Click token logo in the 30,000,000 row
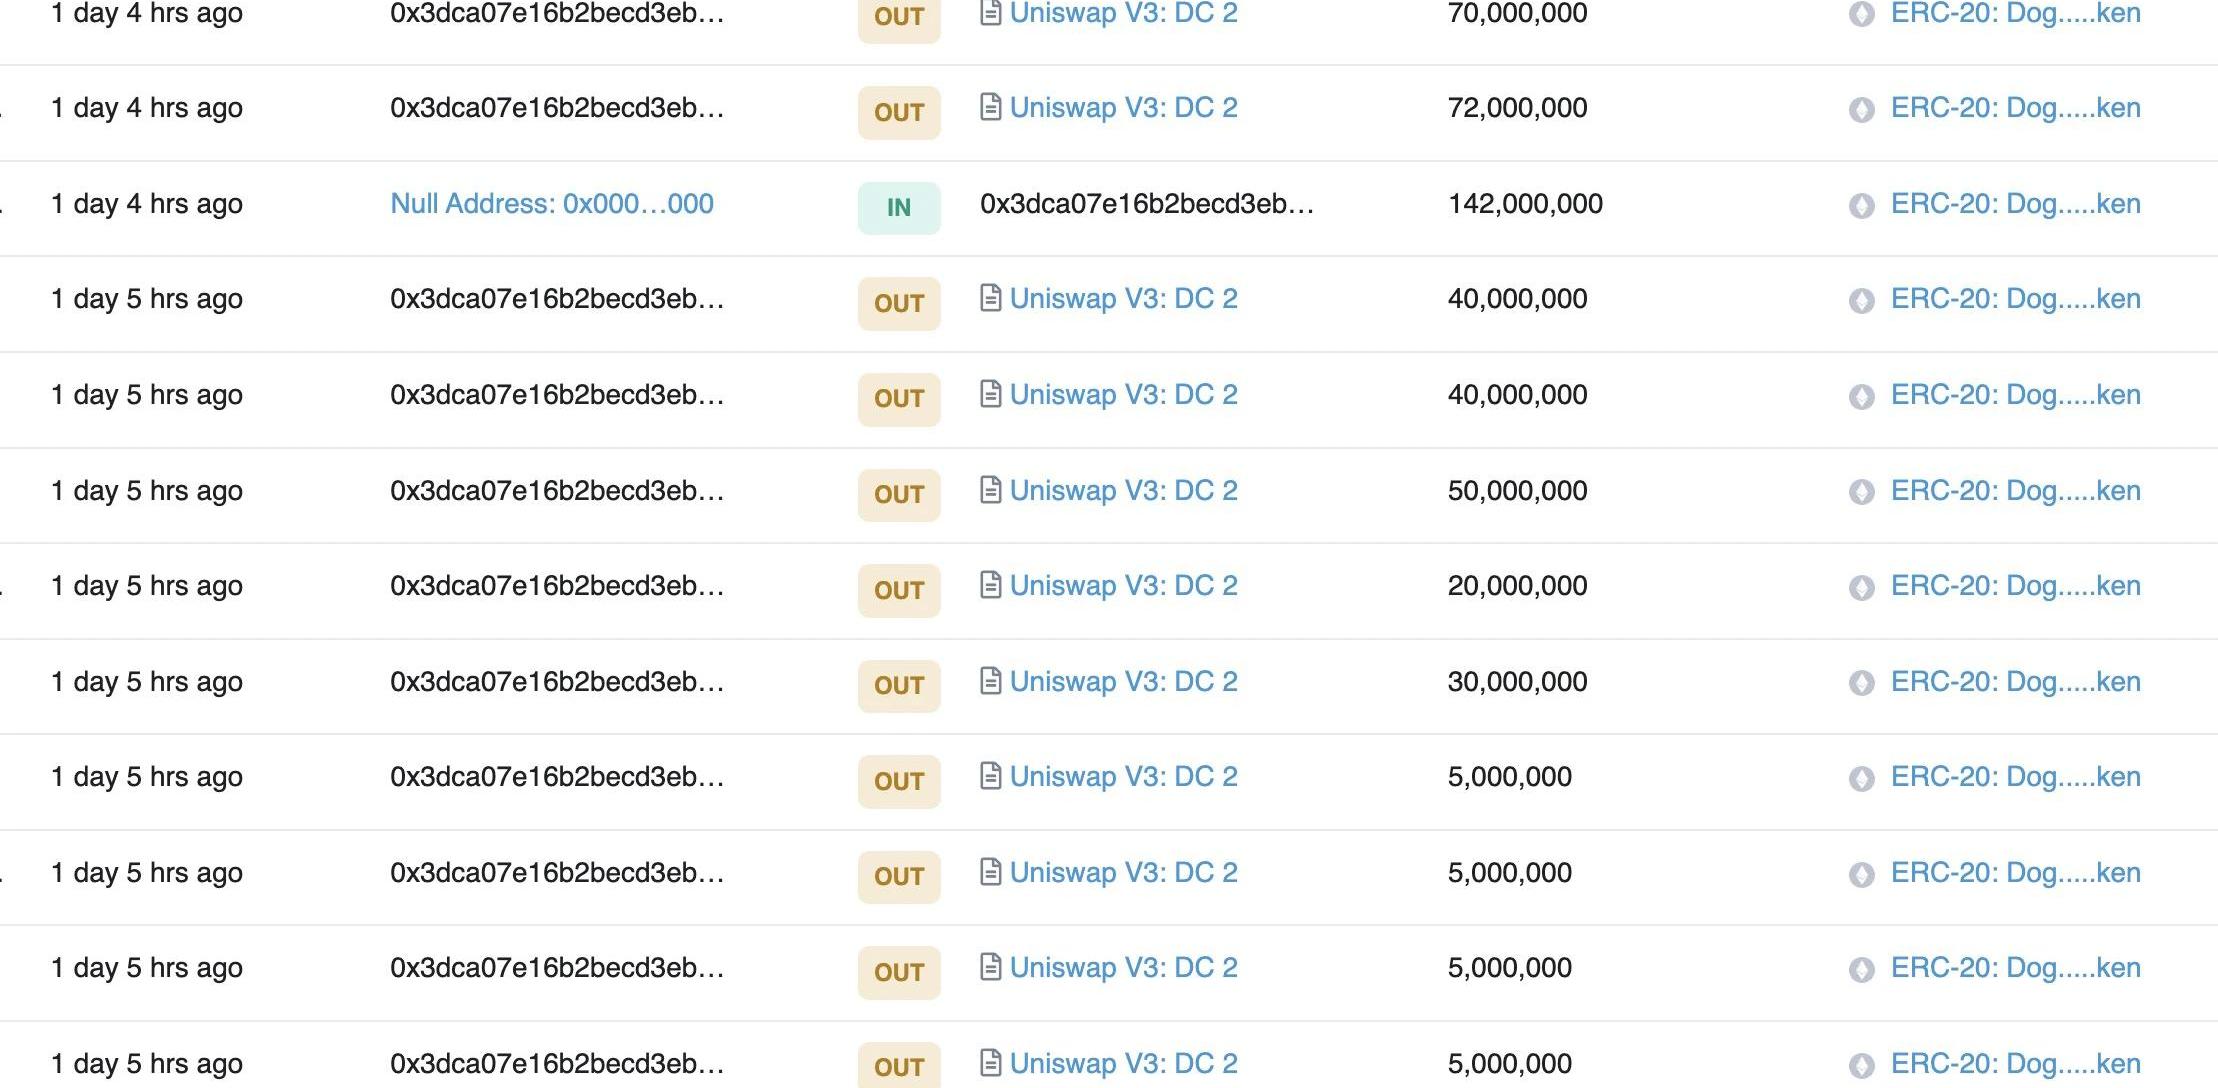Screen dimensions: 2218x1088 pos(1861,683)
